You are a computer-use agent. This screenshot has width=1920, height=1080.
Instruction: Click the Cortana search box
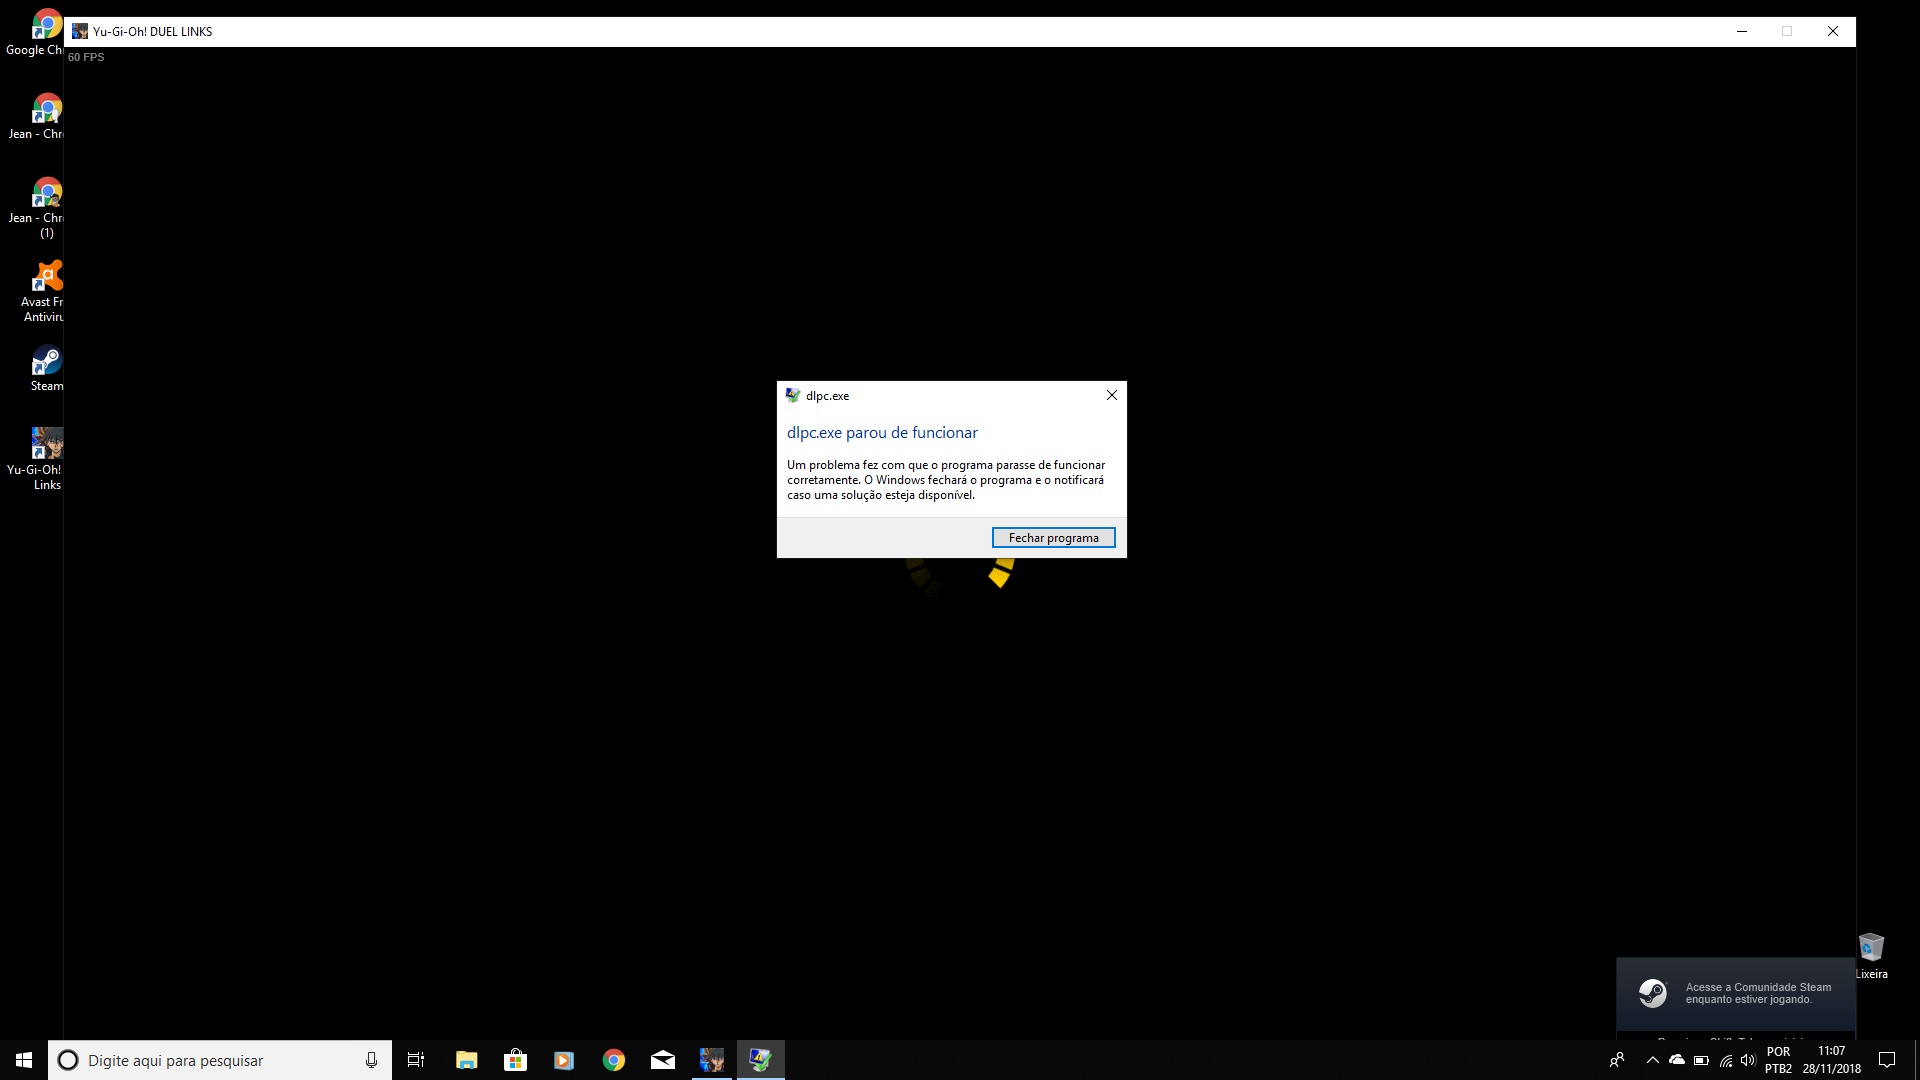pyautogui.click(x=220, y=1060)
